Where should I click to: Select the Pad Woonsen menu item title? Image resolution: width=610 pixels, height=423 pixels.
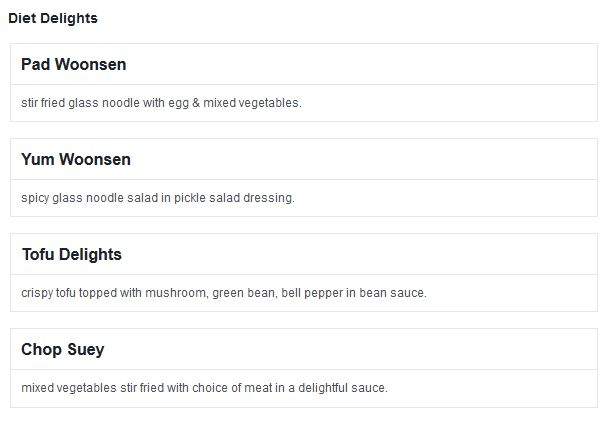pyautogui.click(x=74, y=65)
